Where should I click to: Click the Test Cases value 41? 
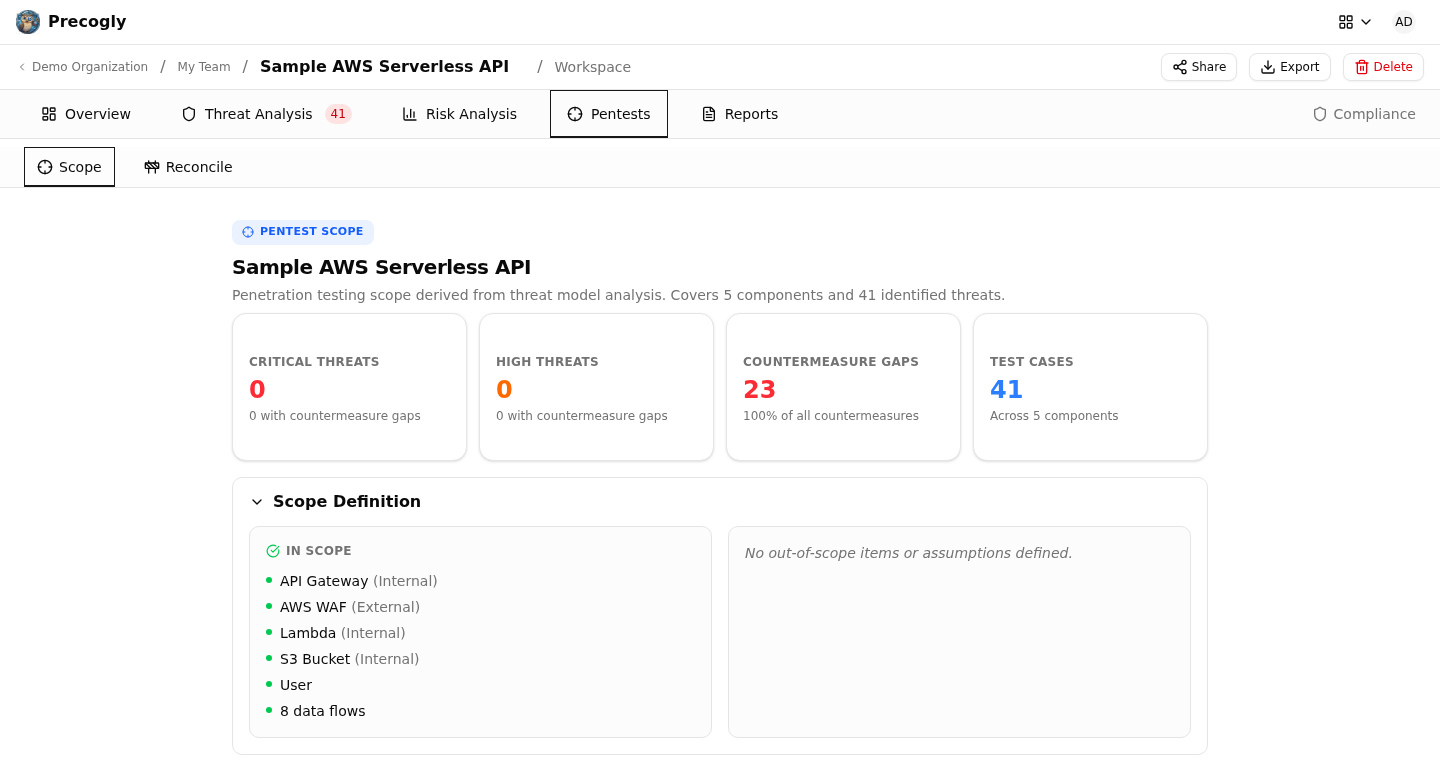click(1006, 390)
